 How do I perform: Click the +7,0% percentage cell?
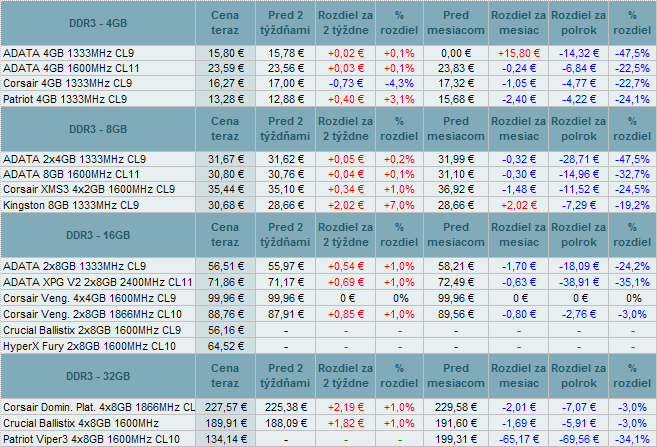click(399, 205)
